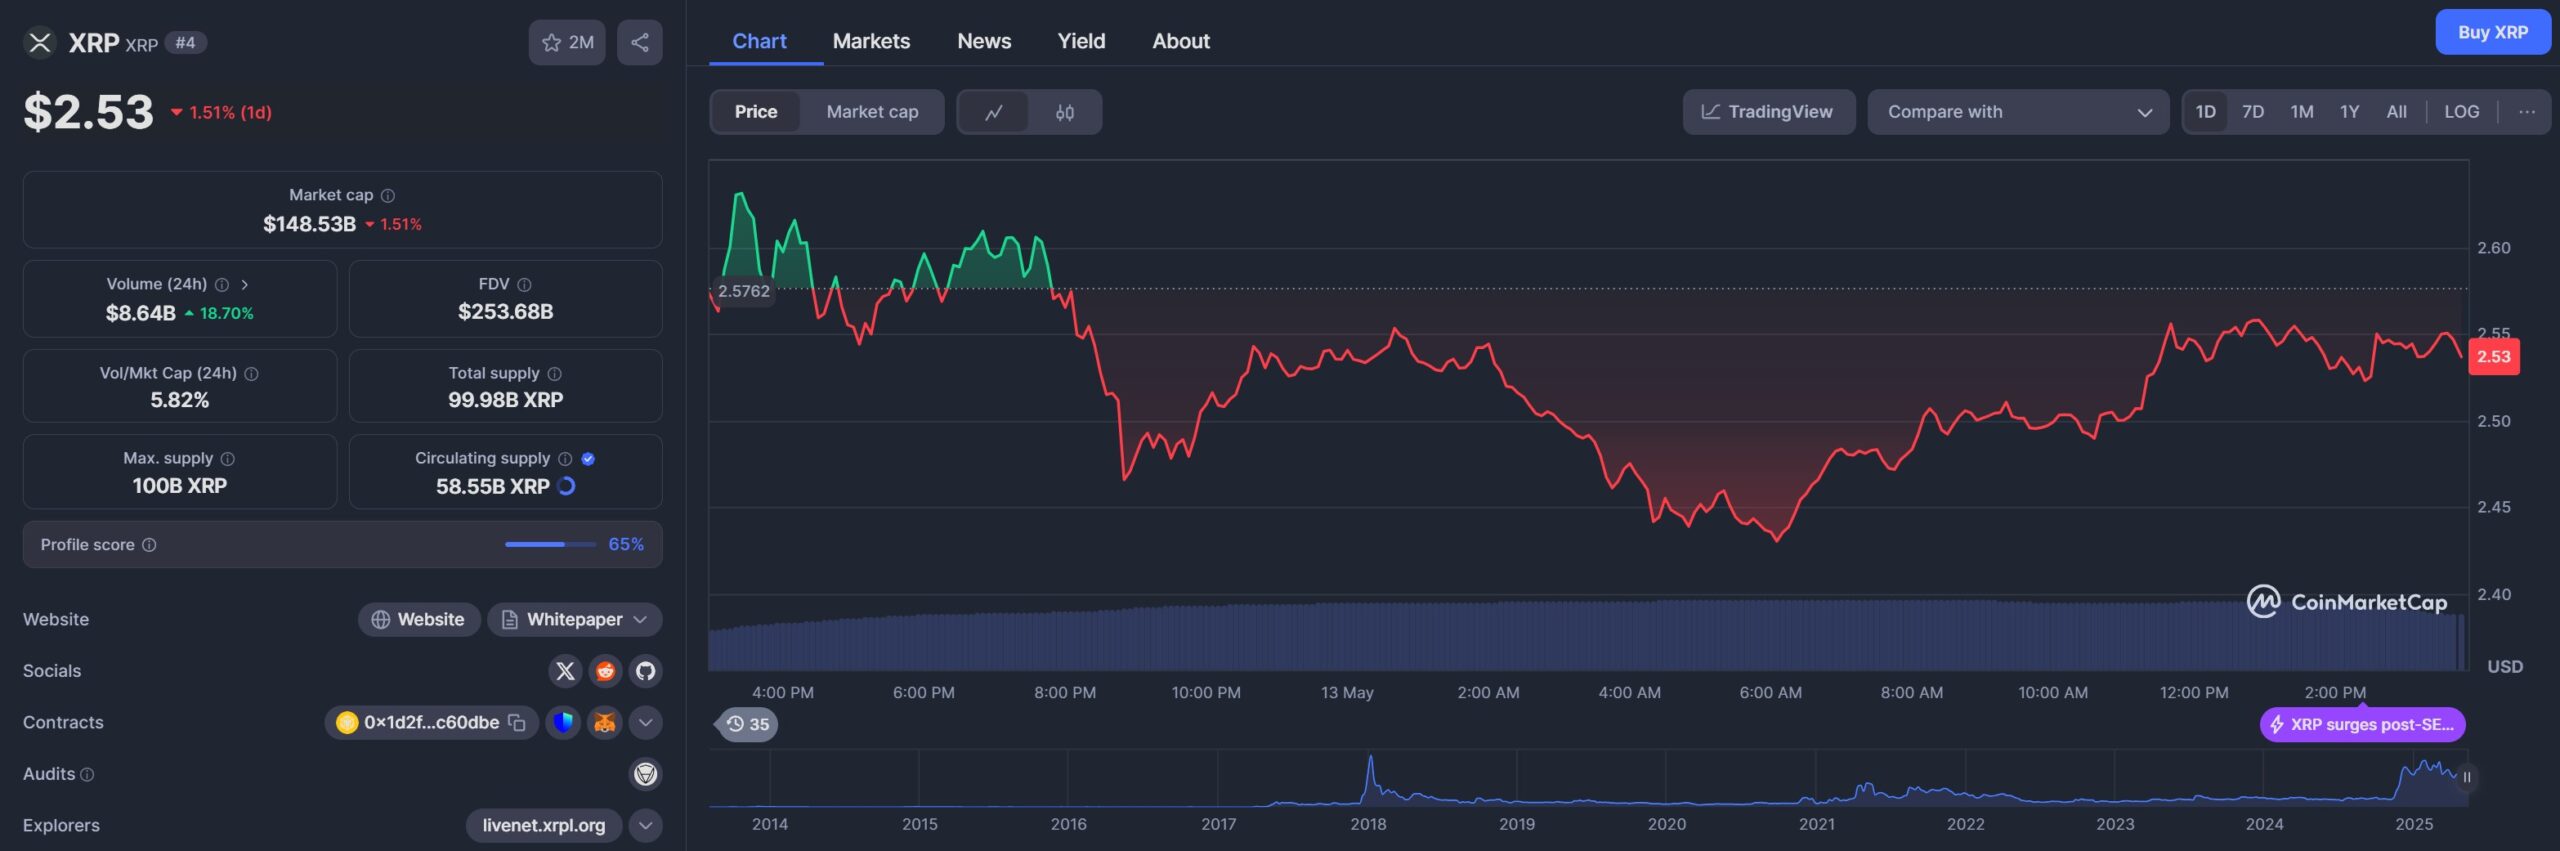Expand more contracts chevron
Viewport: 2560px width, 851px height.
click(x=646, y=722)
